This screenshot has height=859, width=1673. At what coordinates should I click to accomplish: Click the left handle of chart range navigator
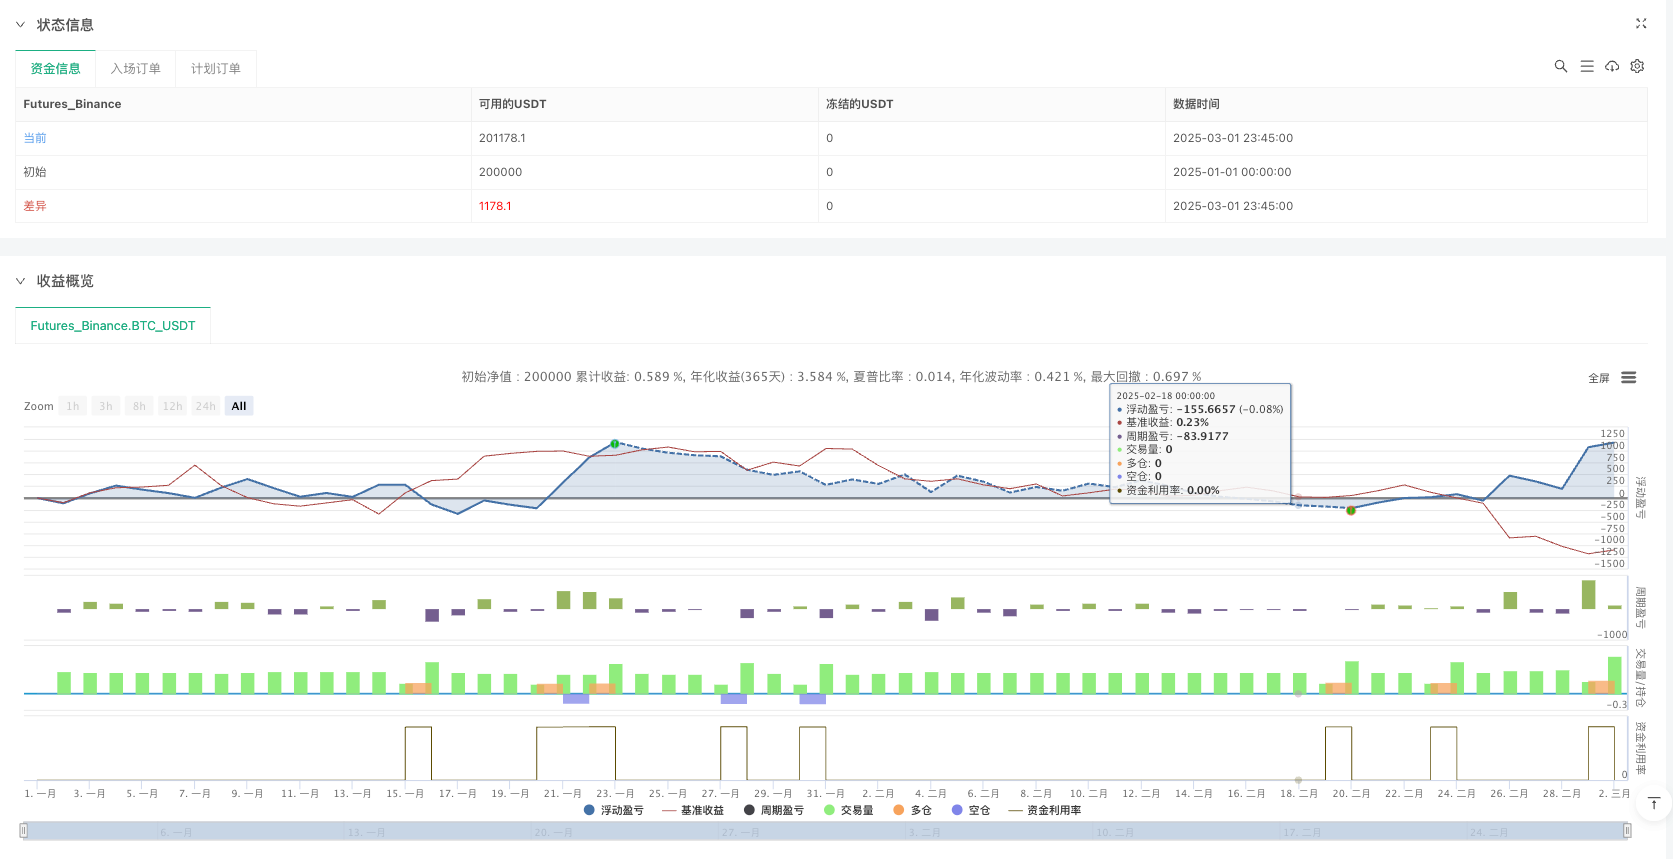[24, 830]
